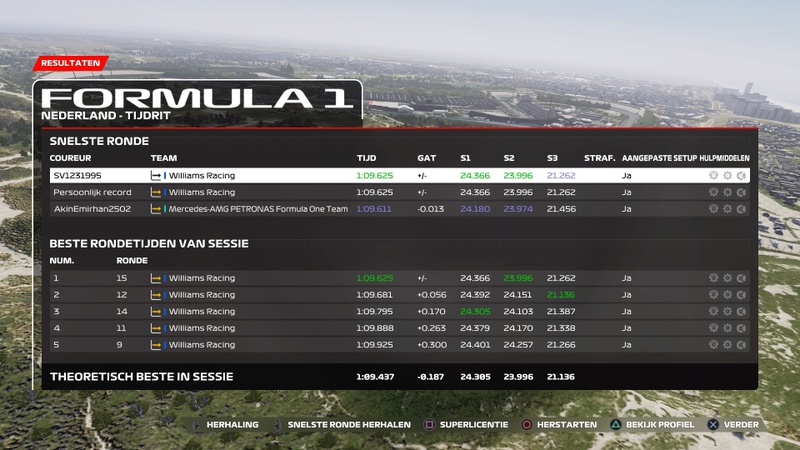Click the purple 1:09.611 lap time
Screen dimensions: 800x450
[x=374, y=209]
